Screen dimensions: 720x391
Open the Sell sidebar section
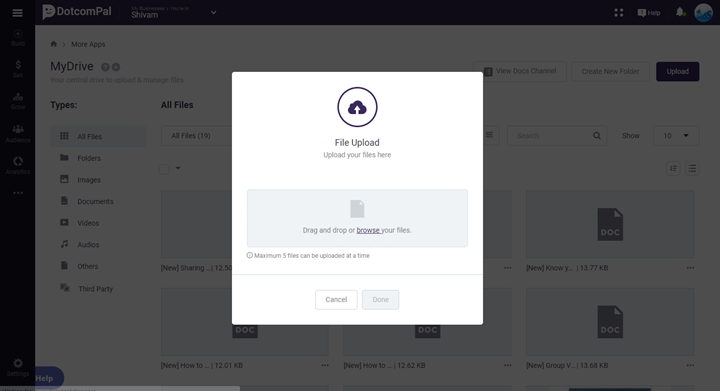tap(18, 69)
